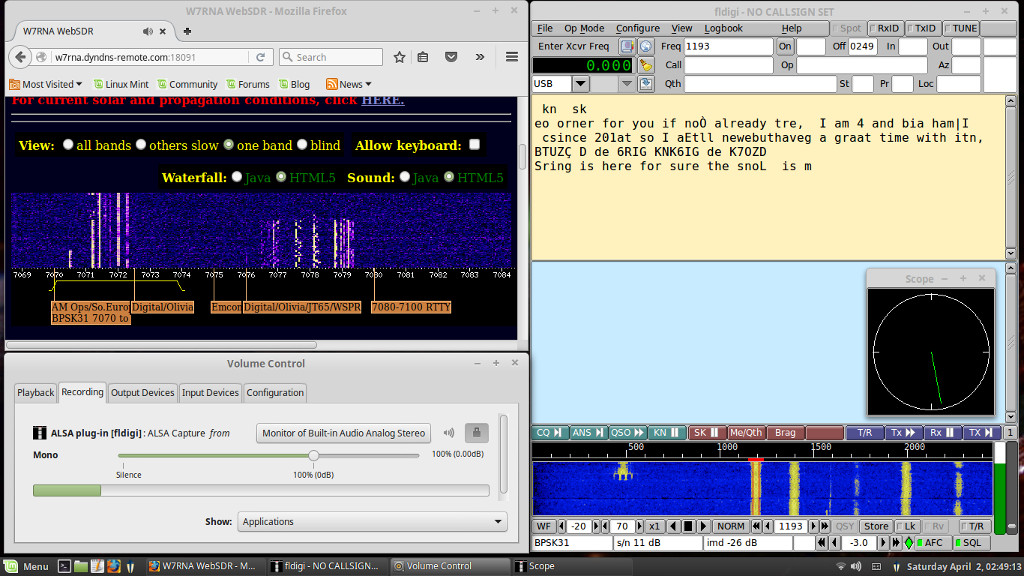Expand the Most Visited bookmarks folder

pyautogui.click(x=46, y=84)
